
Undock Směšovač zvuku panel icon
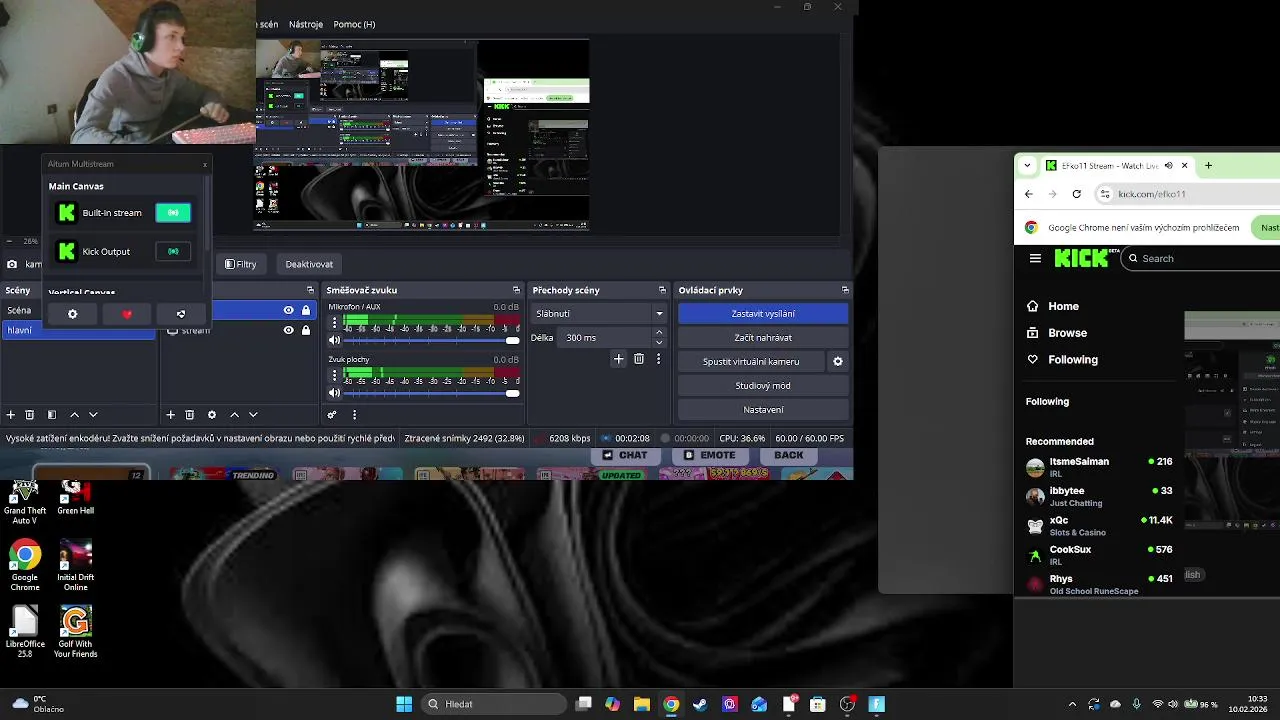point(516,290)
